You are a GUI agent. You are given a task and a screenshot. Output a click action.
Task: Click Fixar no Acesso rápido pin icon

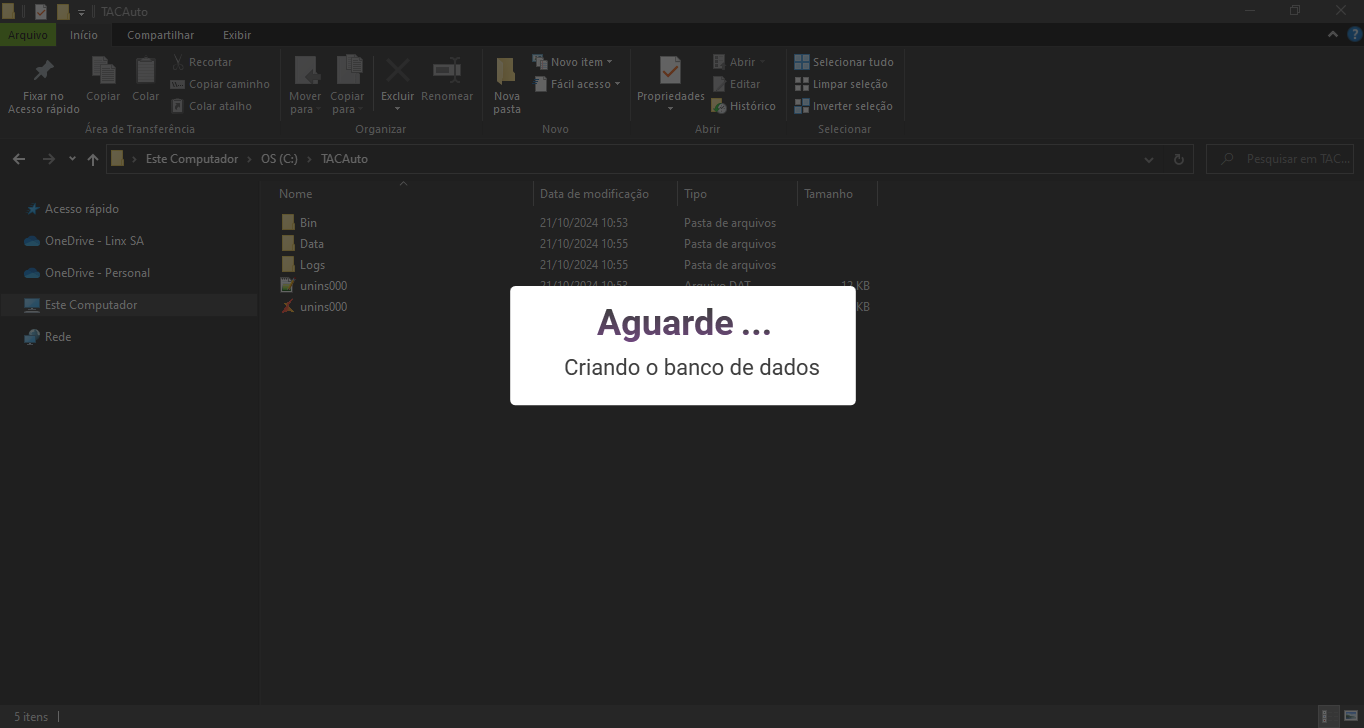coord(43,72)
